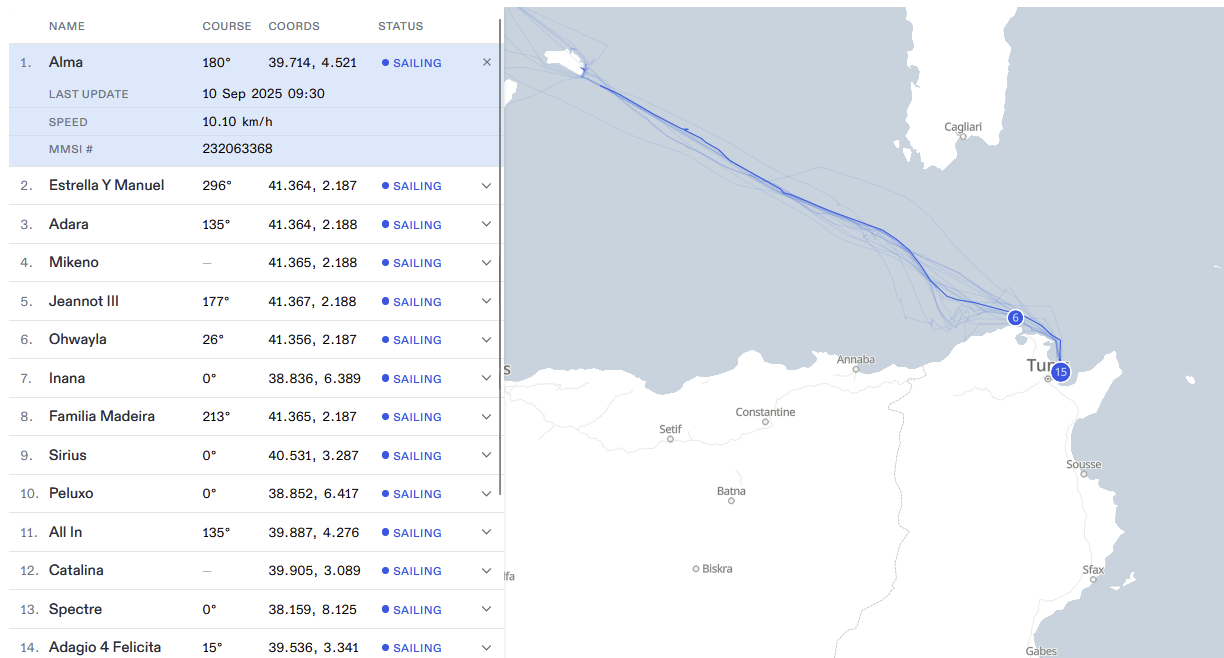
Task: Select the Jeannot III boat name
Action: tap(84, 301)
